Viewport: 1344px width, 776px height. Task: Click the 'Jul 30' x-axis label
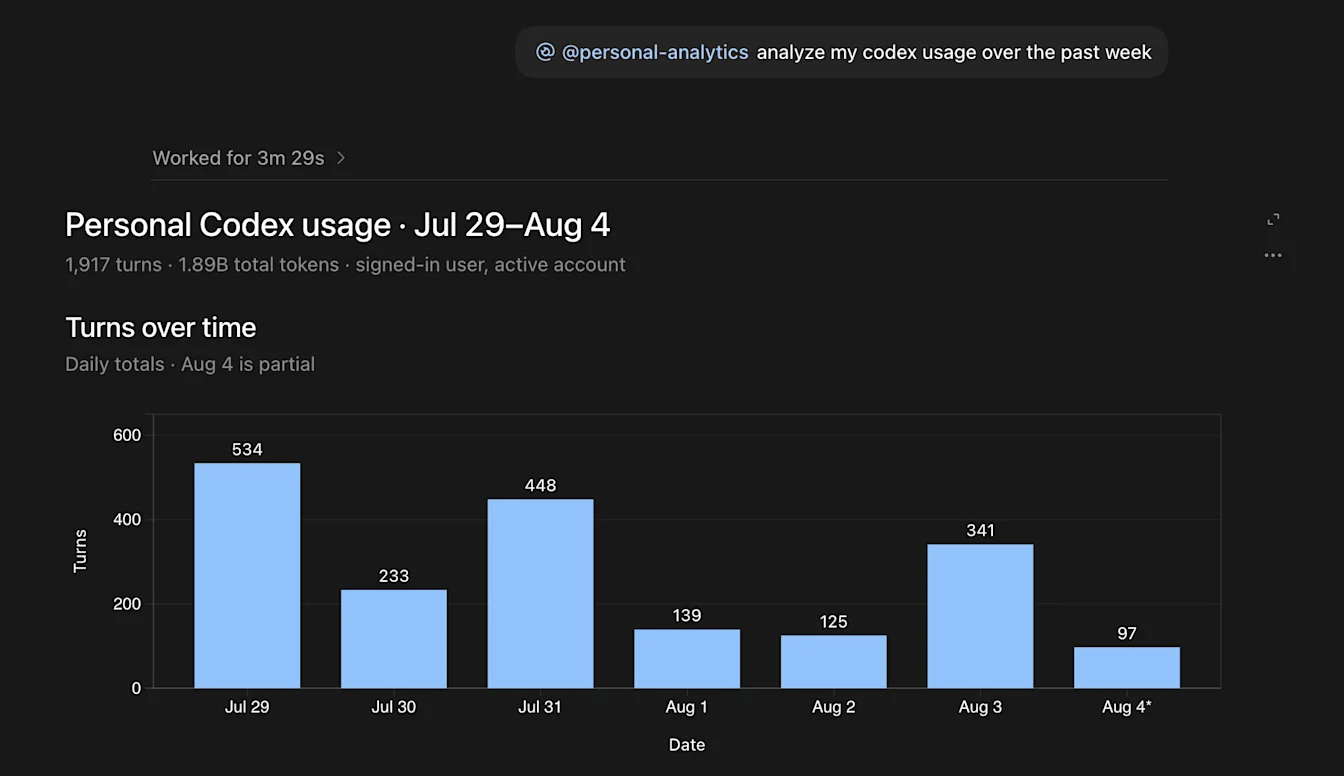[x=394, y=707]
